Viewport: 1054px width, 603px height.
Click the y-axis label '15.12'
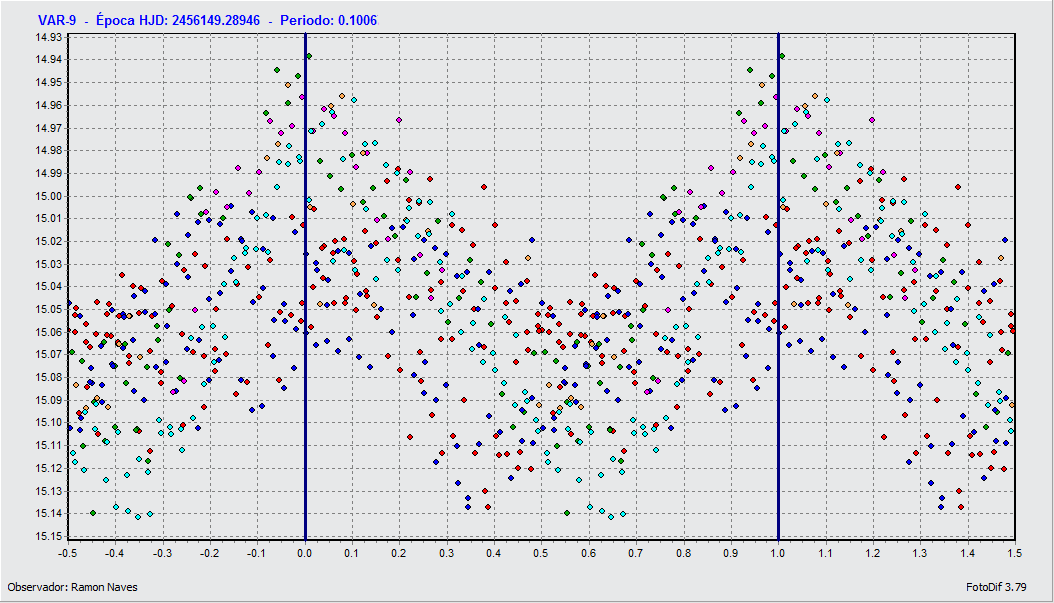click(48, 468)
